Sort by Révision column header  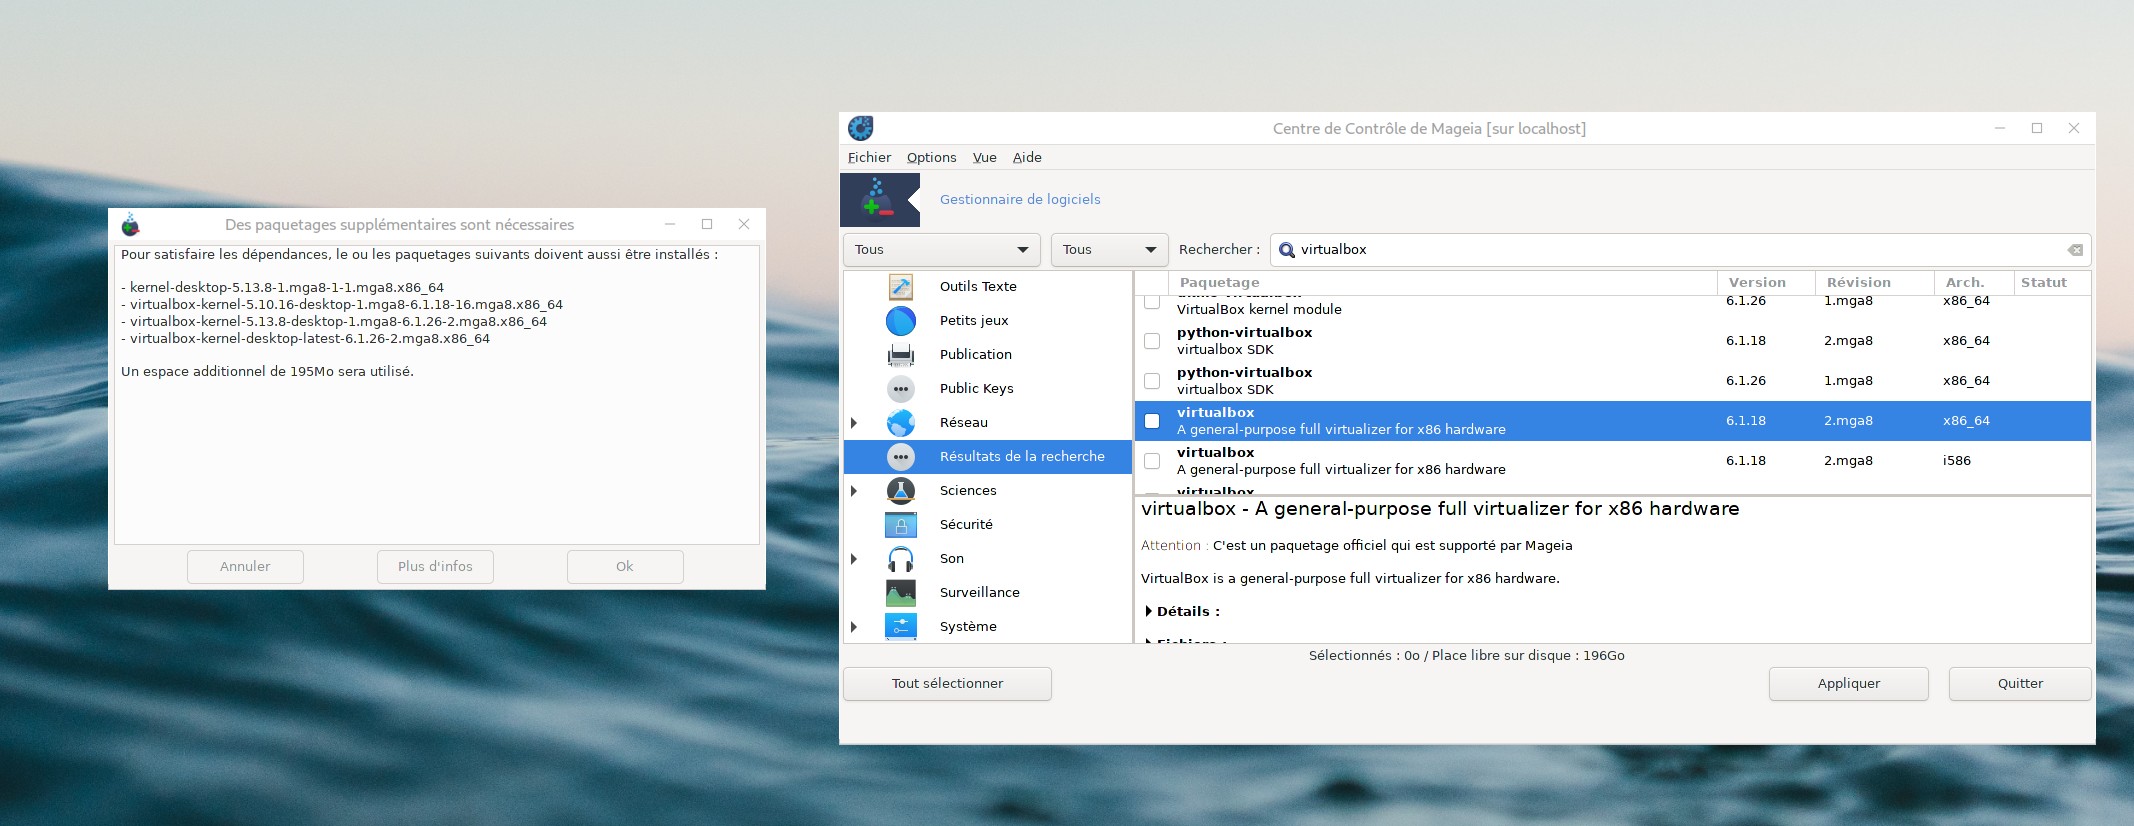click(1874, 283)
